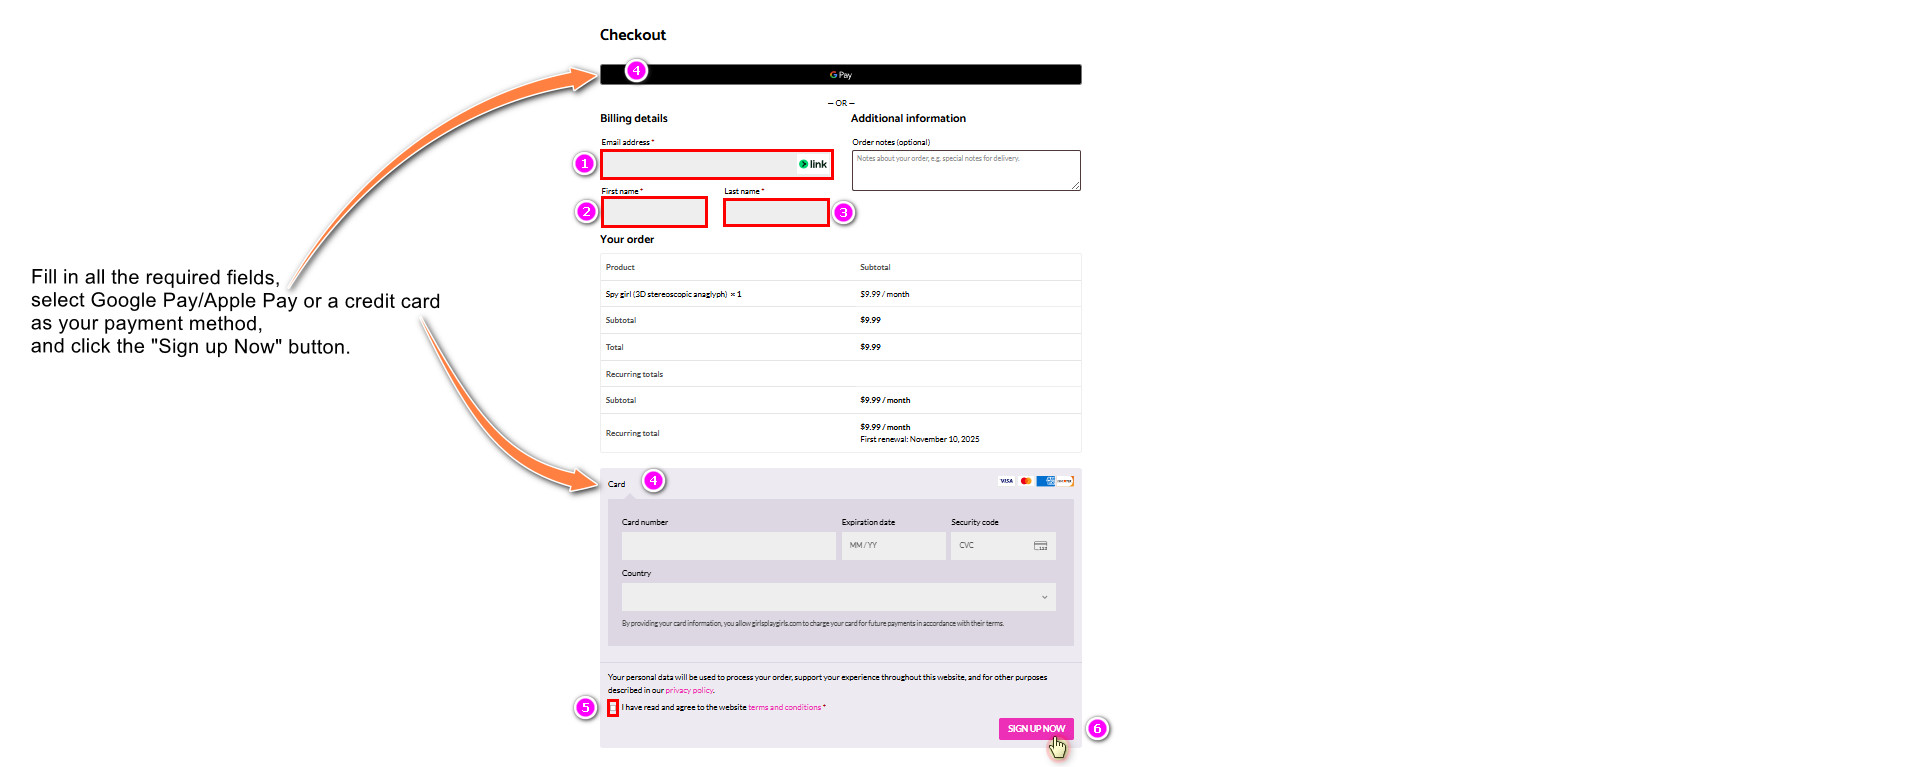Click the Discover card logo

(x=1065, y=481)
